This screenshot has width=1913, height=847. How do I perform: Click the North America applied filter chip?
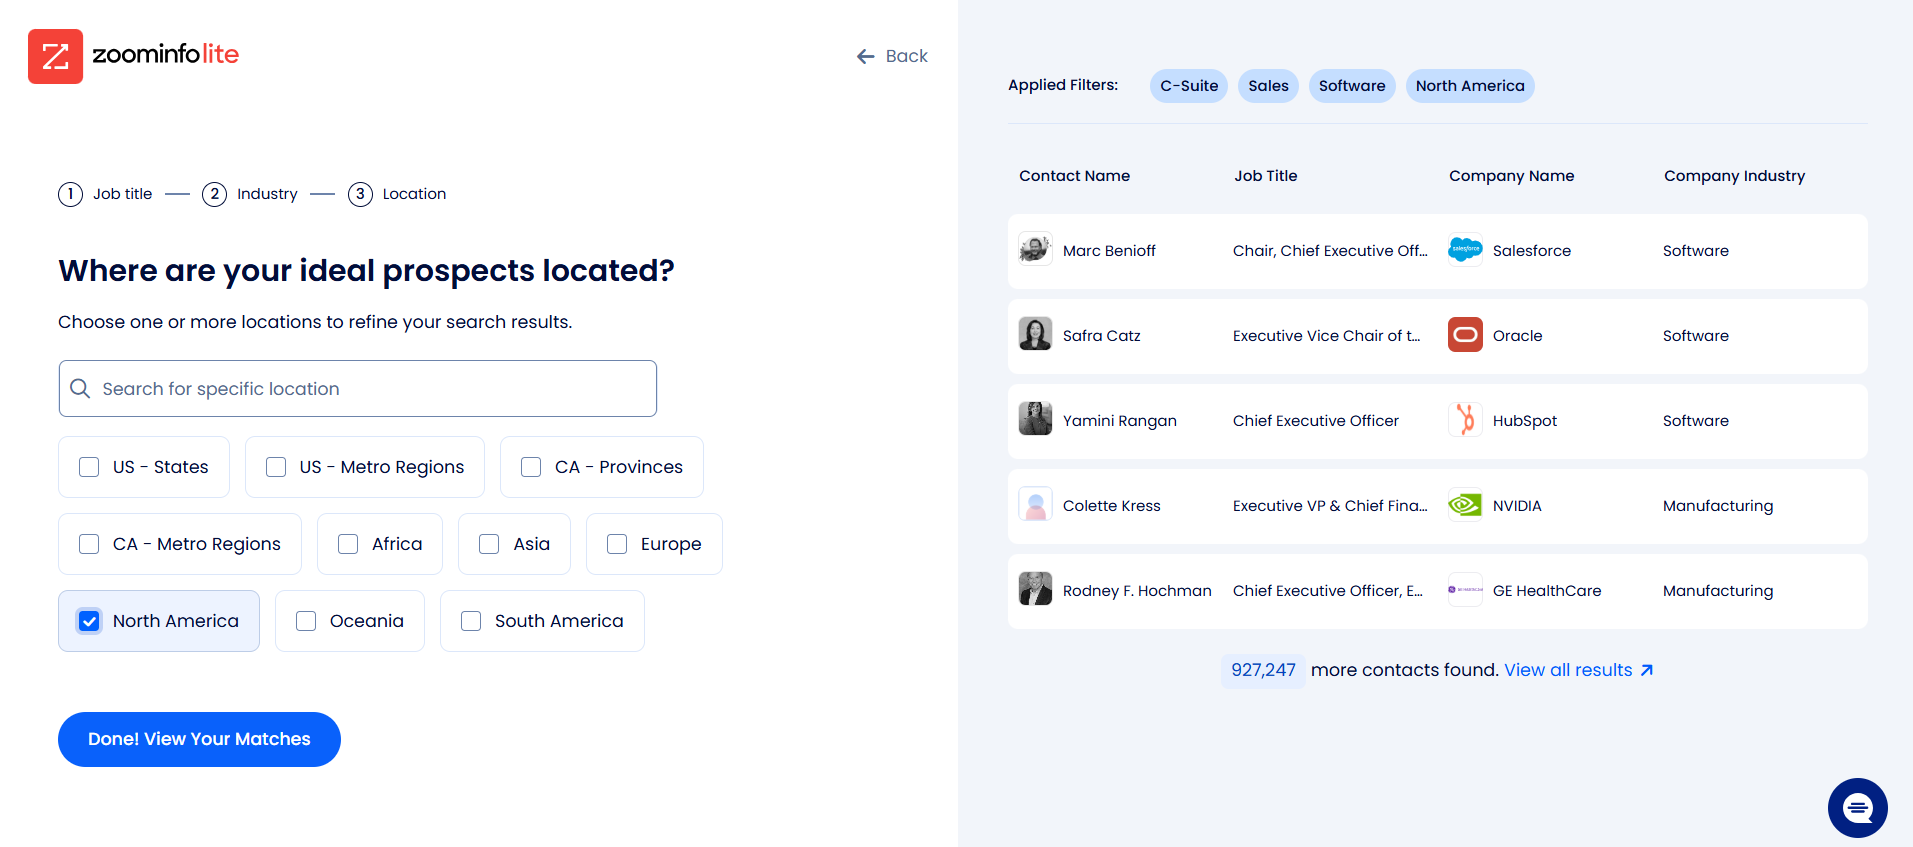tap(1470, 86)
